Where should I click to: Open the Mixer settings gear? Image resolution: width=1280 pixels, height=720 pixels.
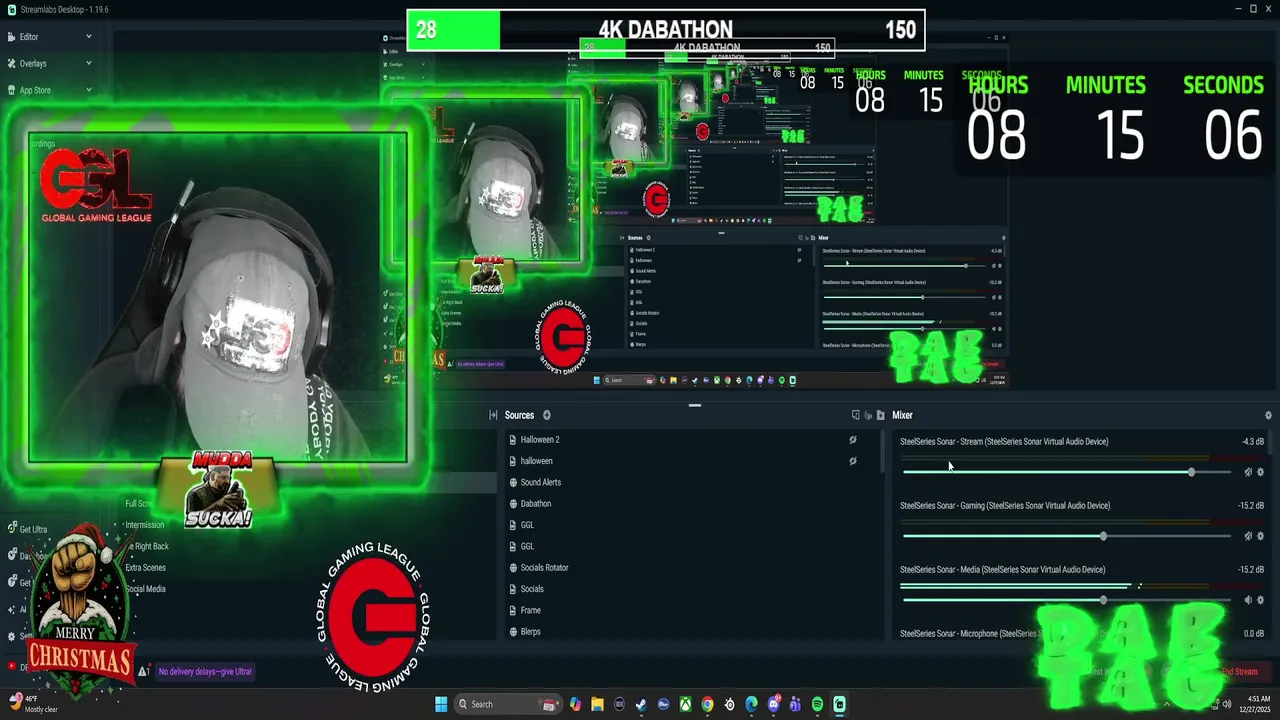pyautogui.click(x=1268, y=415)
